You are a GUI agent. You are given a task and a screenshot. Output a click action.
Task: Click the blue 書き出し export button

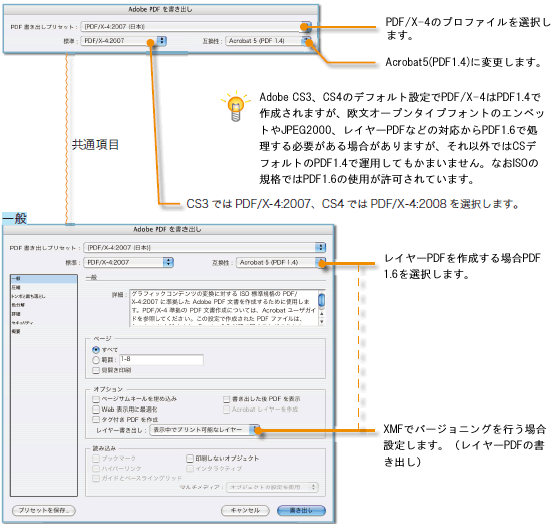pos(301,510)
